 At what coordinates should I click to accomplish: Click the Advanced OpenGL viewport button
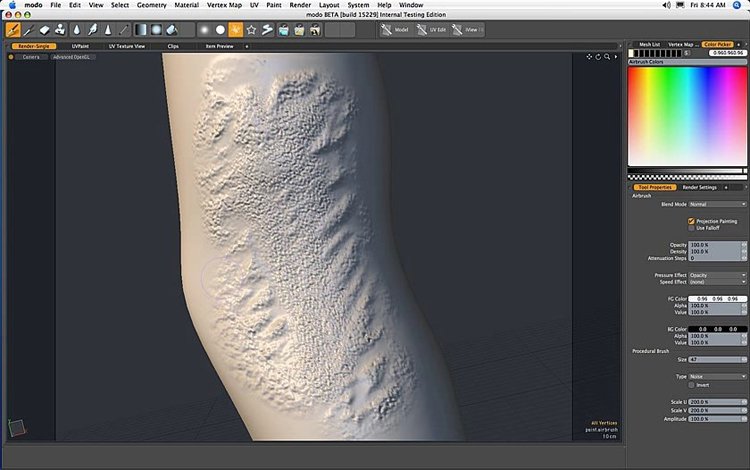(x=71, y=57)
